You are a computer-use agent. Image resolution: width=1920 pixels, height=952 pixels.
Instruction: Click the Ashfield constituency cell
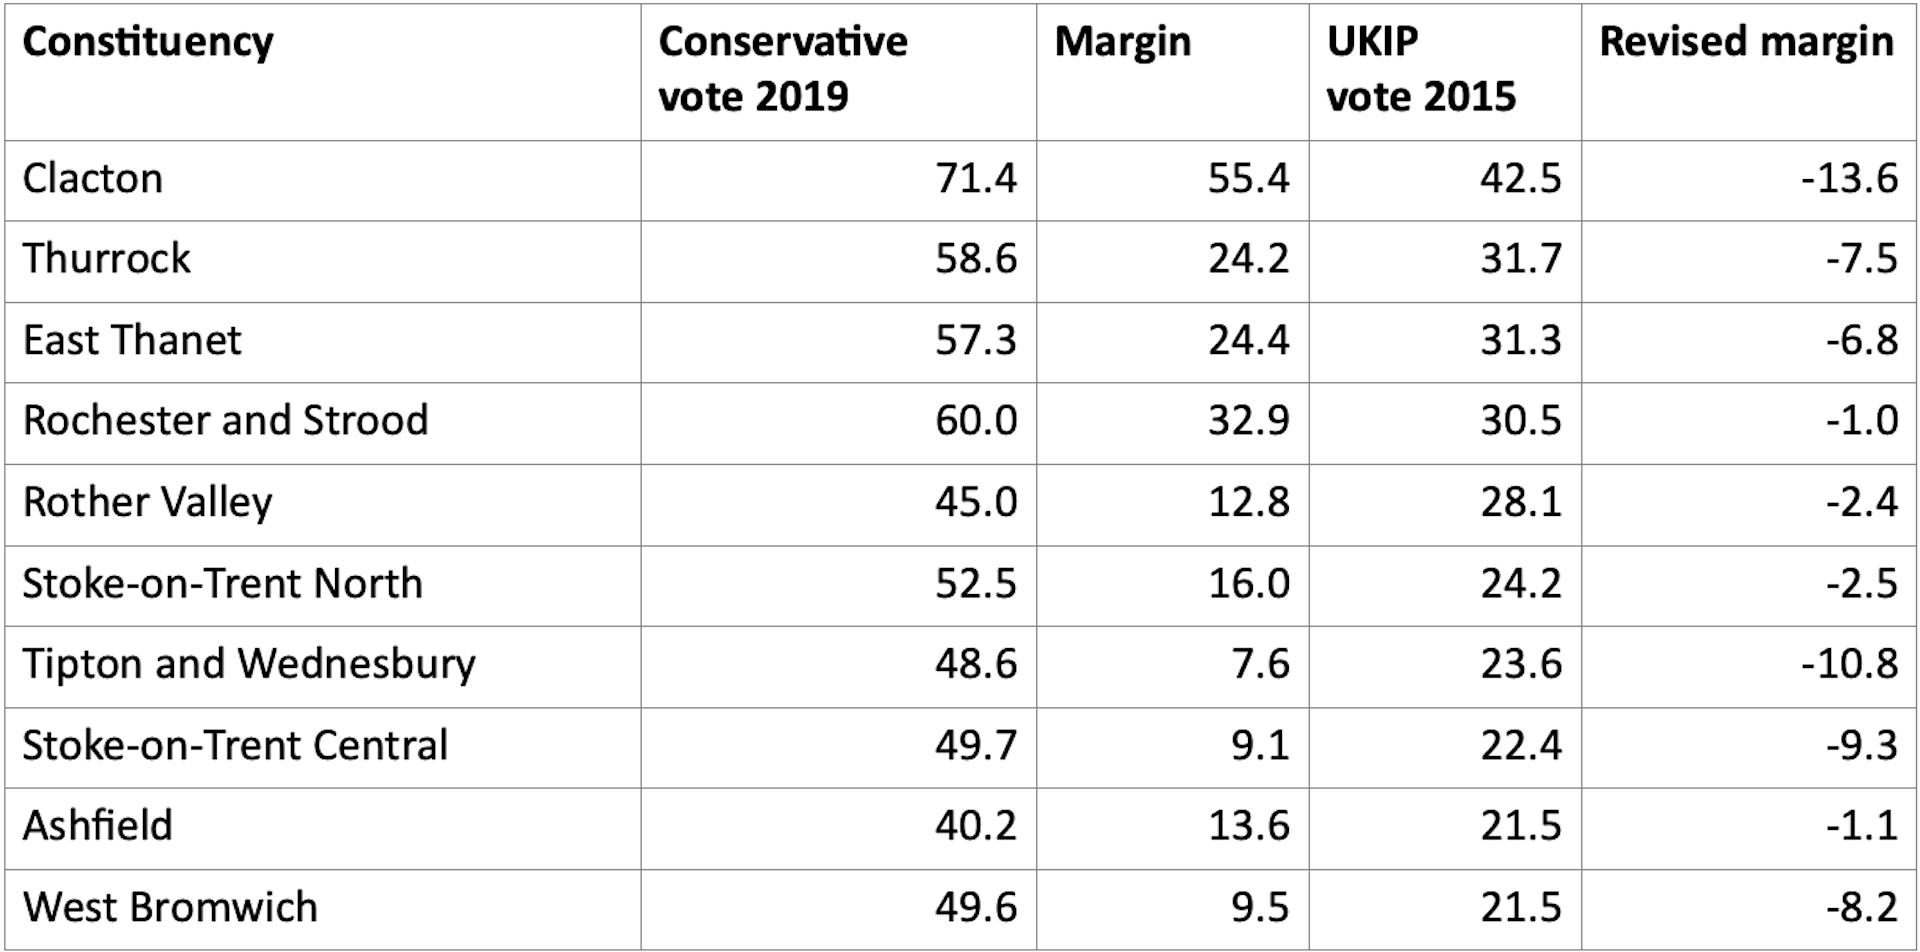98,826
